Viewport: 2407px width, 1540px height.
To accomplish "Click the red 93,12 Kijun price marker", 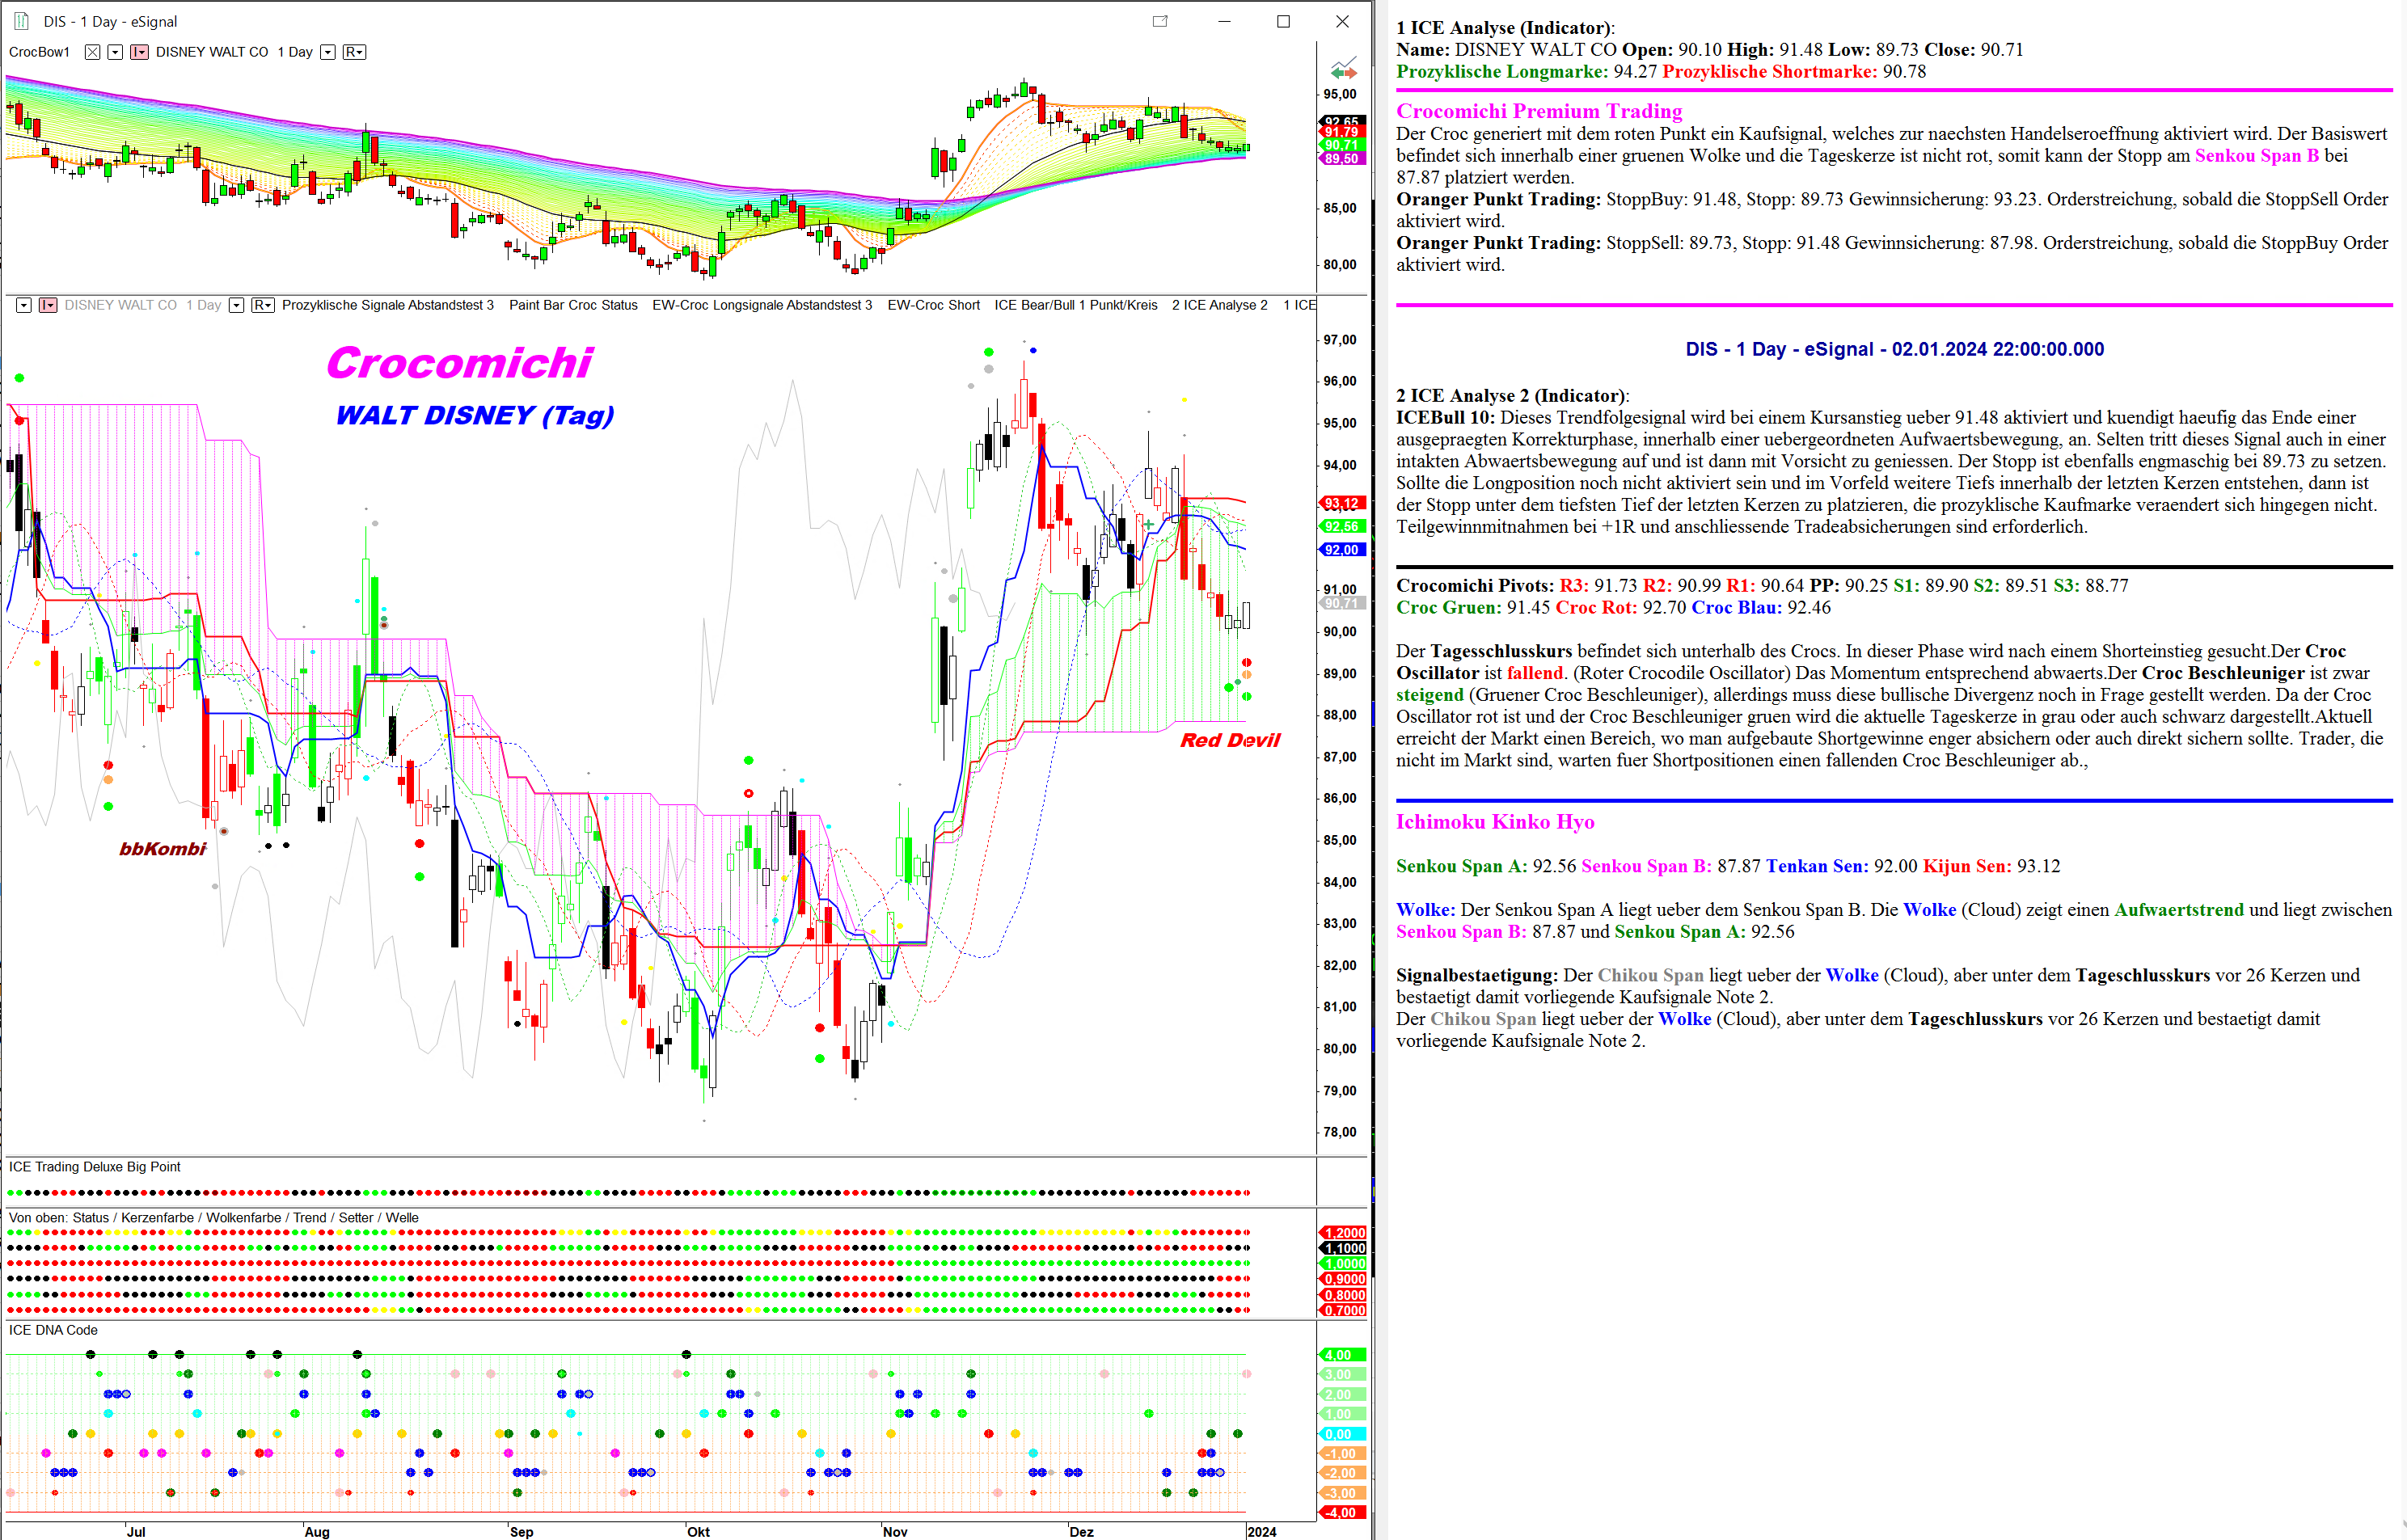I will coord(1341,503).
